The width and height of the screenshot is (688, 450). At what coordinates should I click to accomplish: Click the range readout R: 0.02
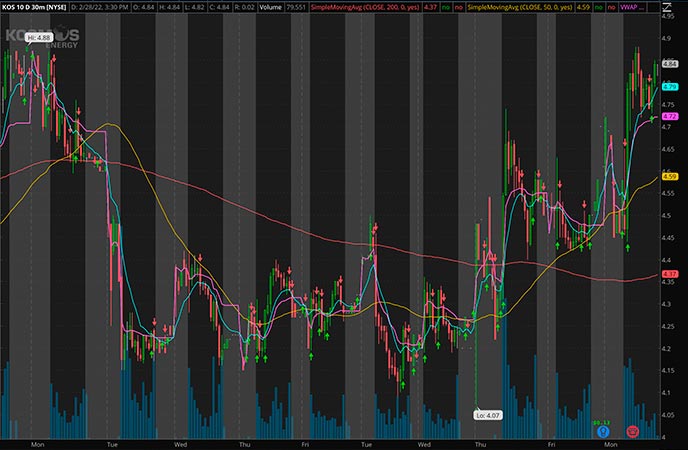pyautogui.click(x=243, y=7)
